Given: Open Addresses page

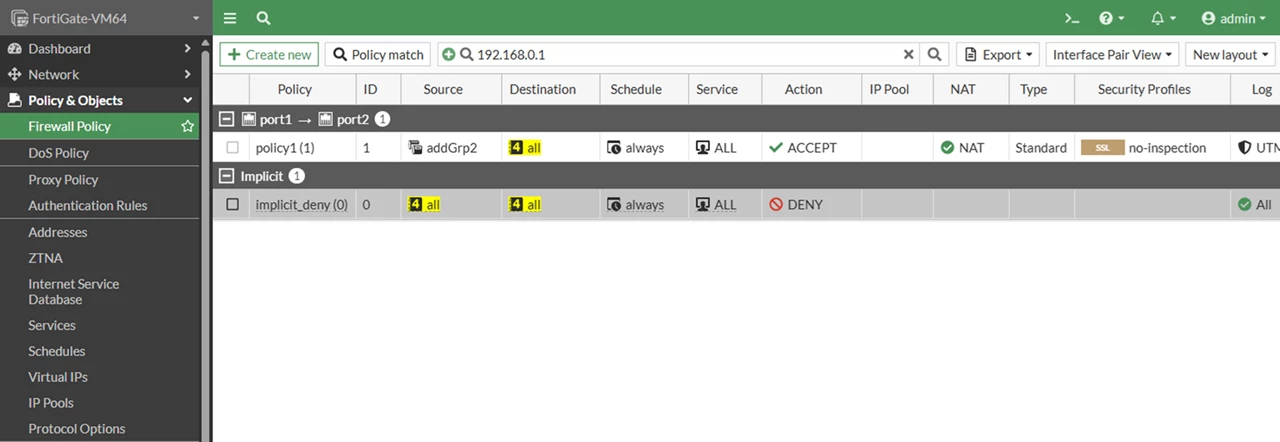Looking at the screenshot, I should click(x=58, y=232).
